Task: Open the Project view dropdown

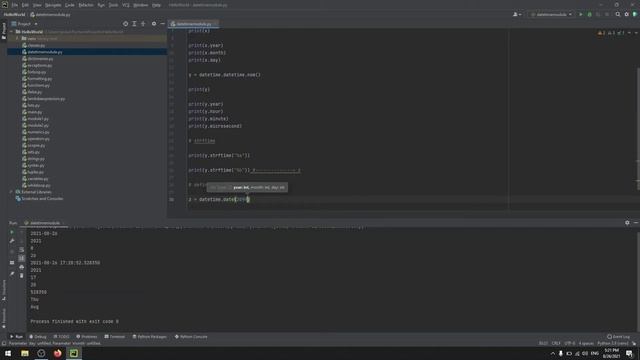Action: (25, 24)
